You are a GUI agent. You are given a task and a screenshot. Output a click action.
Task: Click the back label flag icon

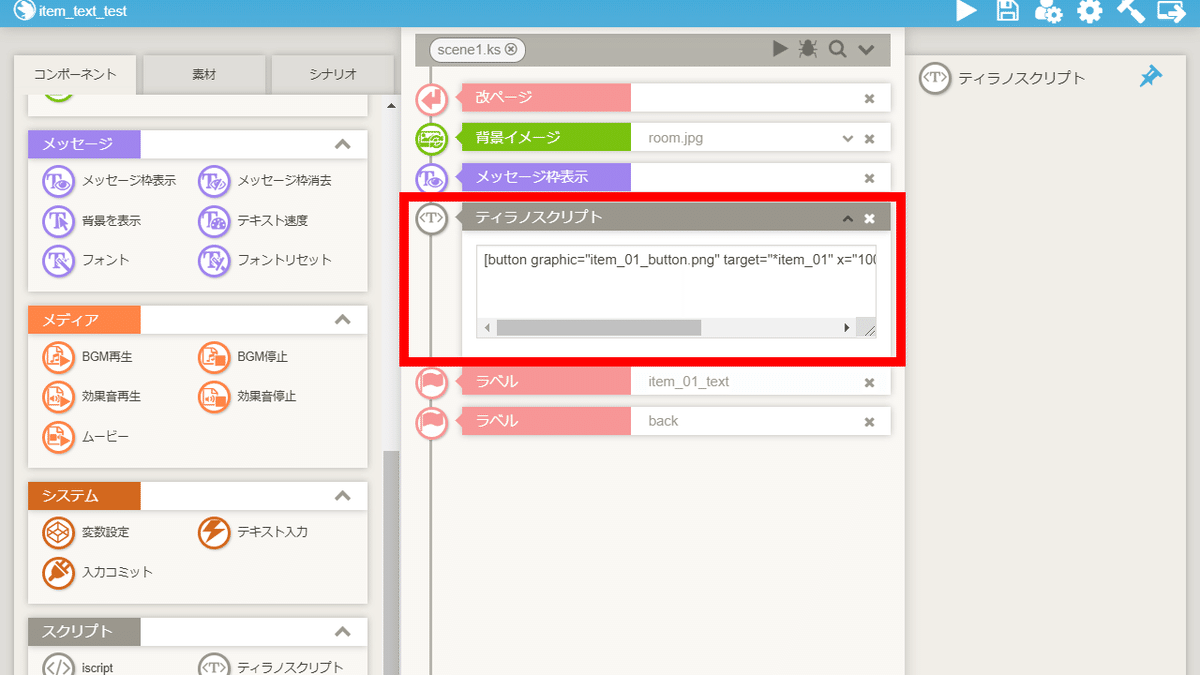[432, 422]
